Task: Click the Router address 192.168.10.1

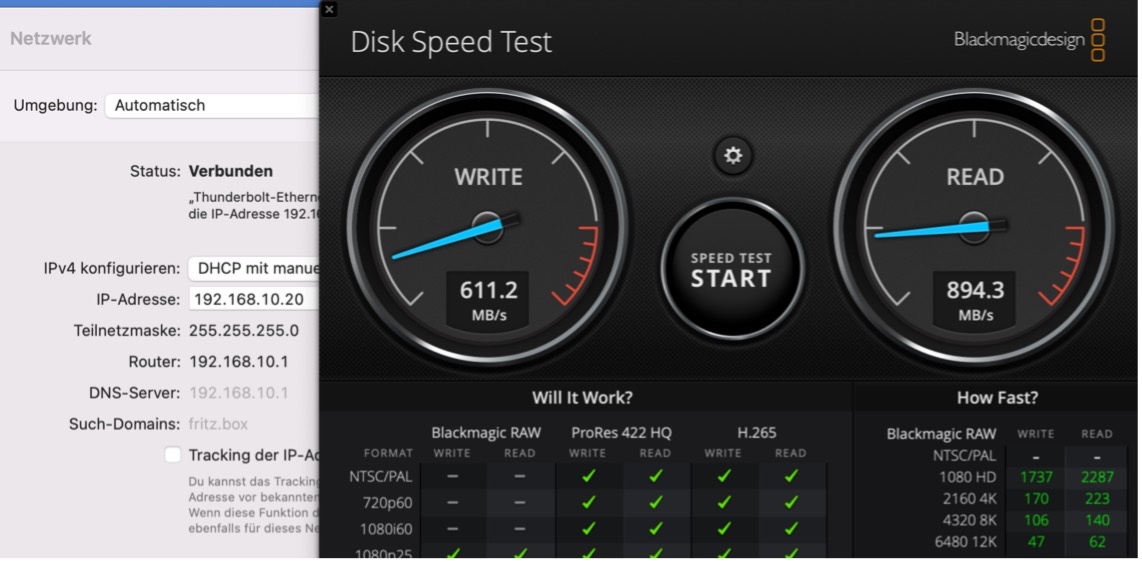Action: [238, 361]
